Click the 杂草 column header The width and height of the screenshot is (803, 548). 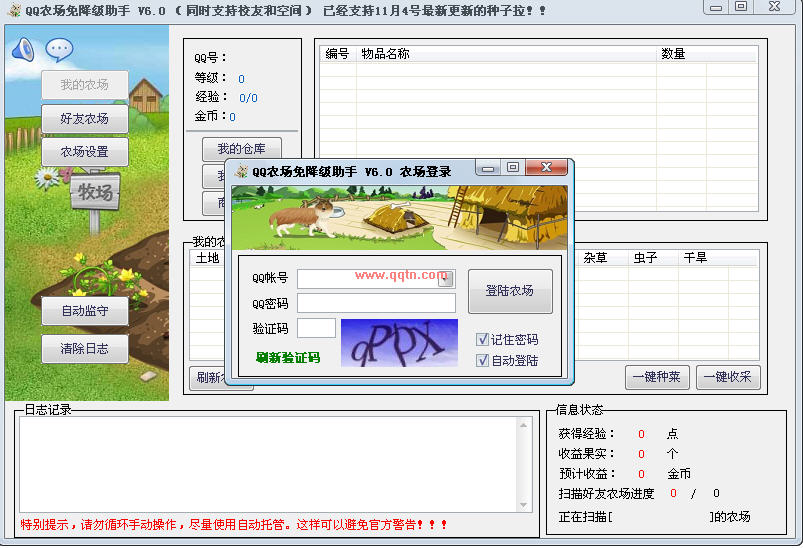tap(601, 258)
